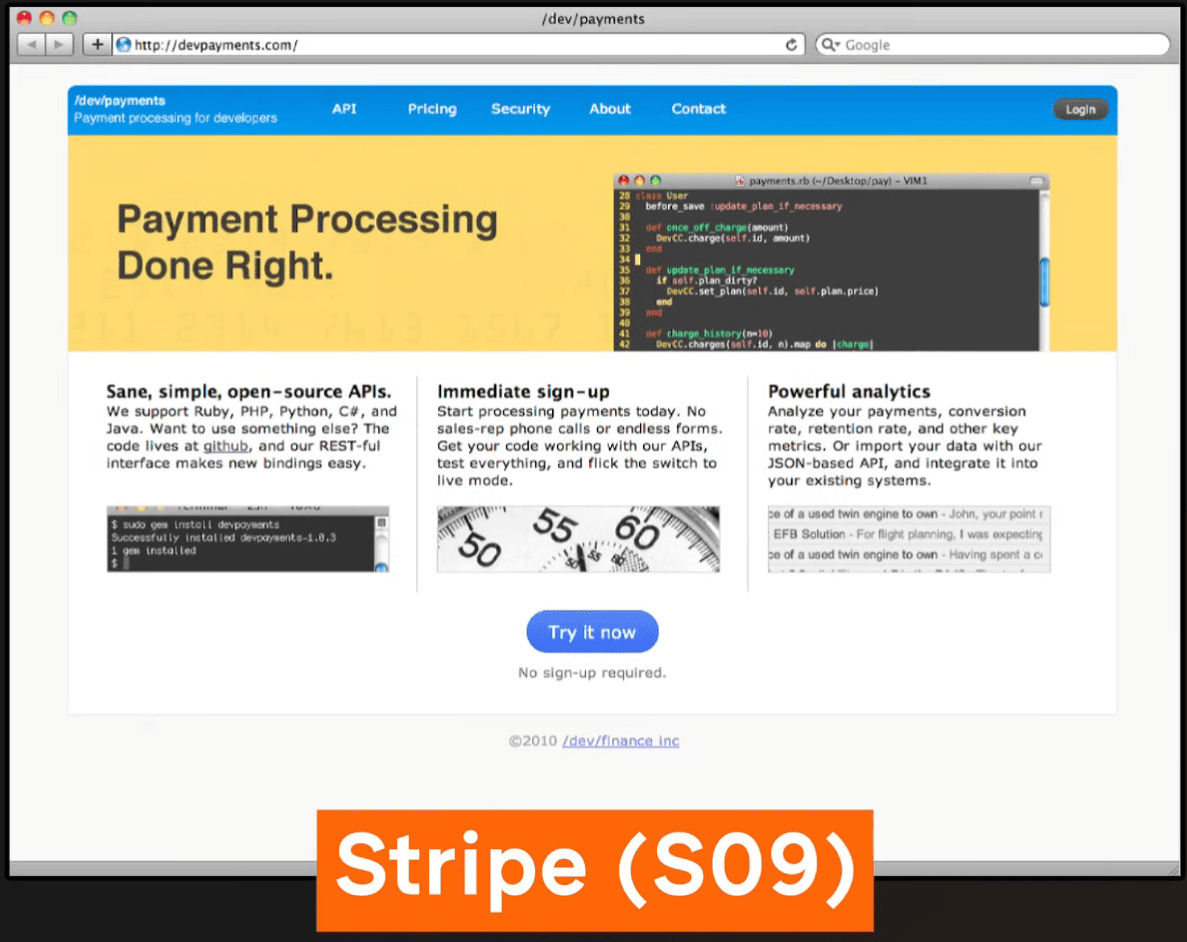The width and height of the screenshot is (1187, 942).
Task: Click the globe site icon in address bar
Action: (123, 45)
